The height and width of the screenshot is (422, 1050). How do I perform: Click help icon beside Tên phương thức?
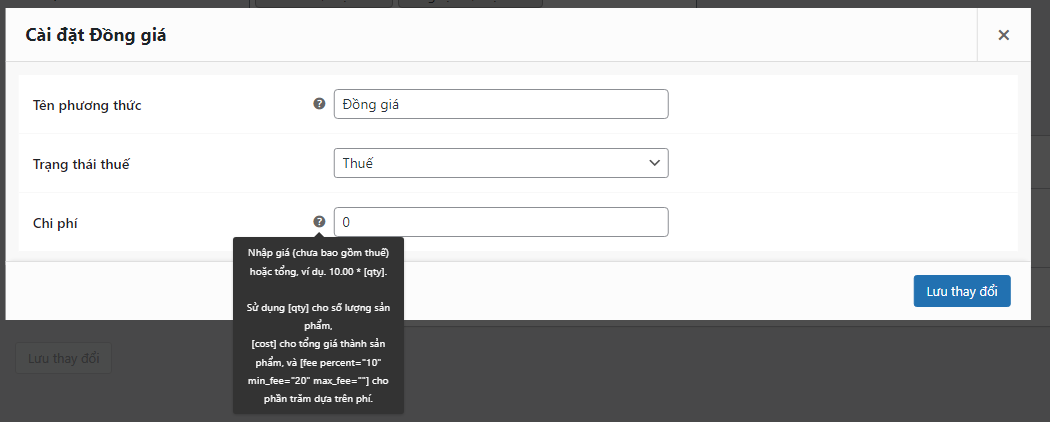319,103
